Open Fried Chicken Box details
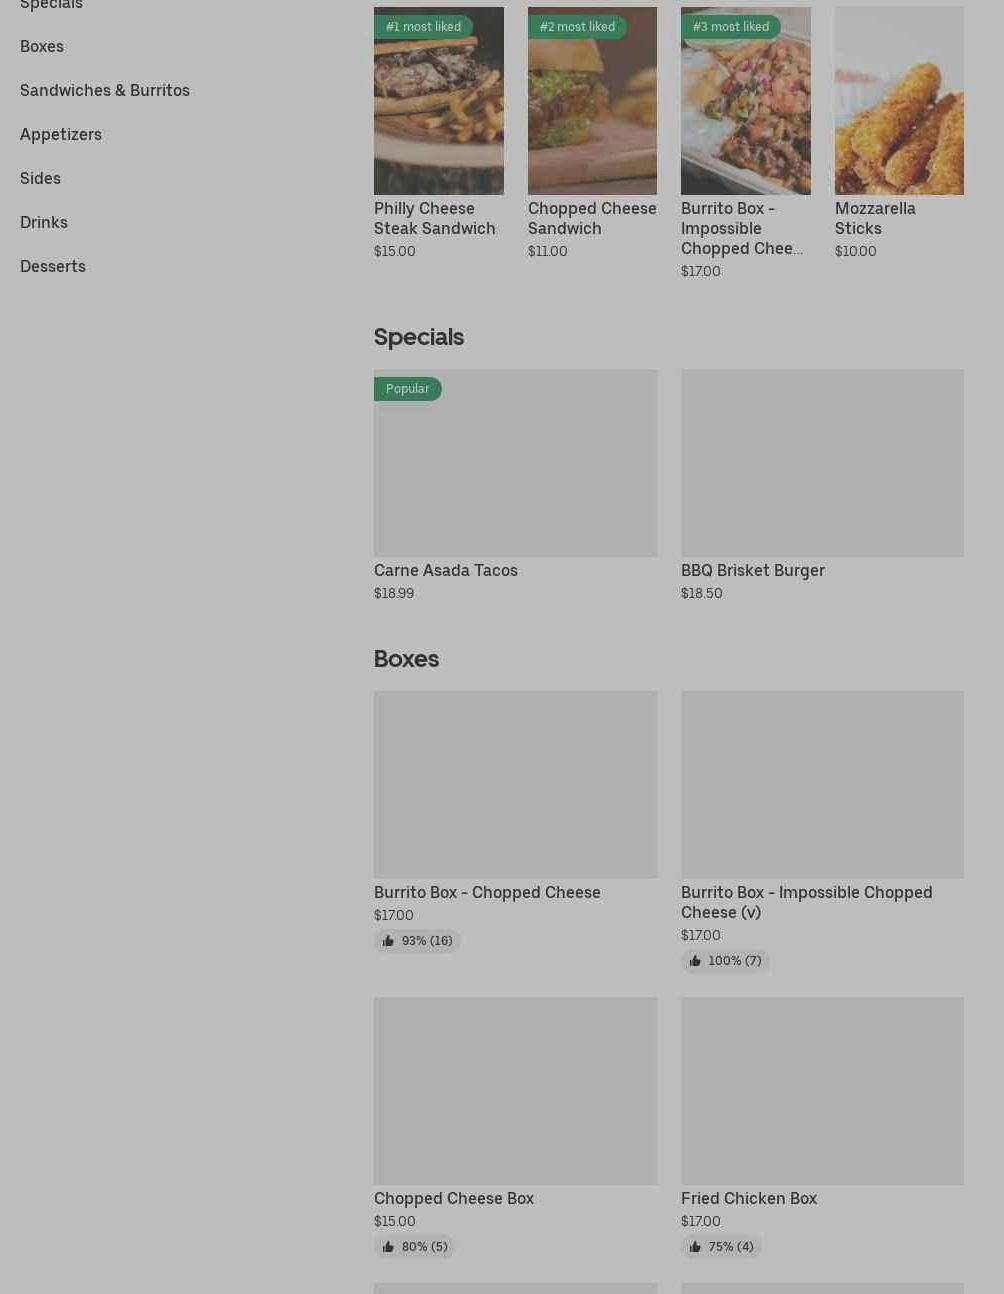The image size is (1004, 1294). tap(748, 1198)
